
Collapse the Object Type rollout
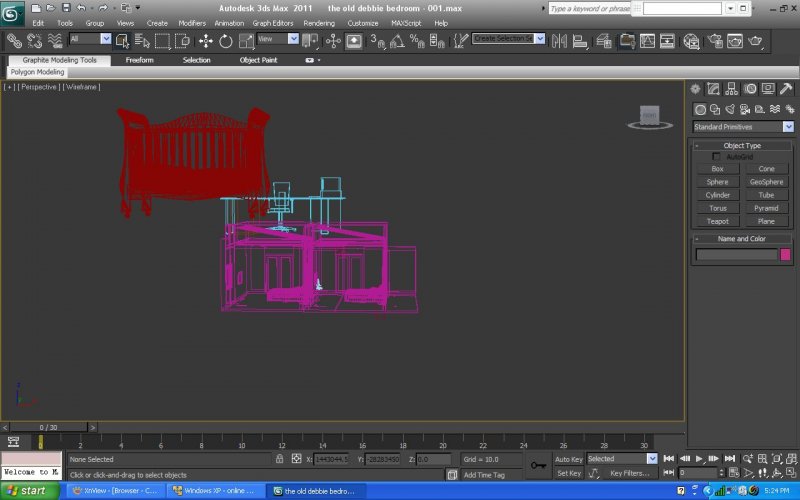pos(741,146)
